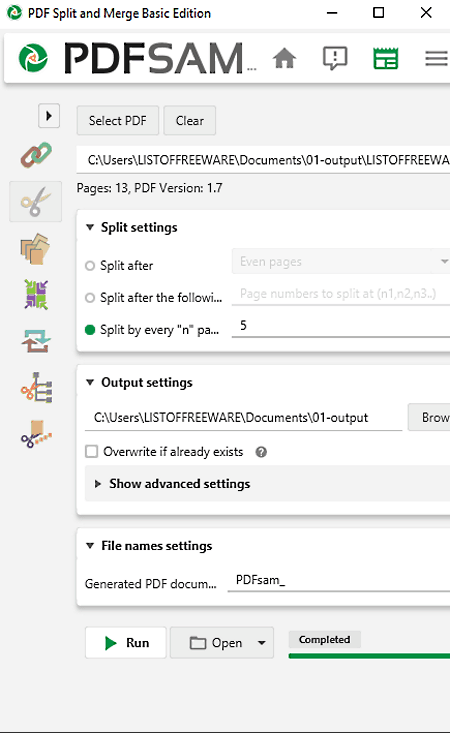Image resolution: width=450 pixels, height=733 pixels.
Task: Select the Split scissors tool icon
Action: (x=36, y=201)
